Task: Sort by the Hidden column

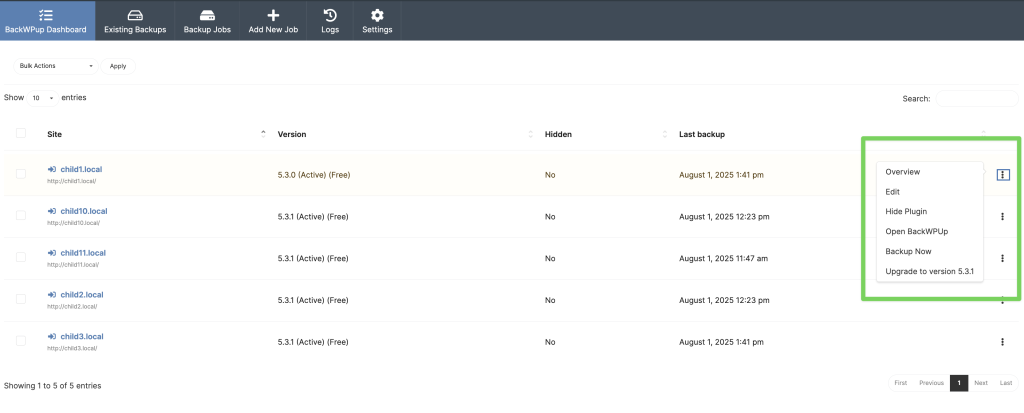Action: tap(606, 134)
